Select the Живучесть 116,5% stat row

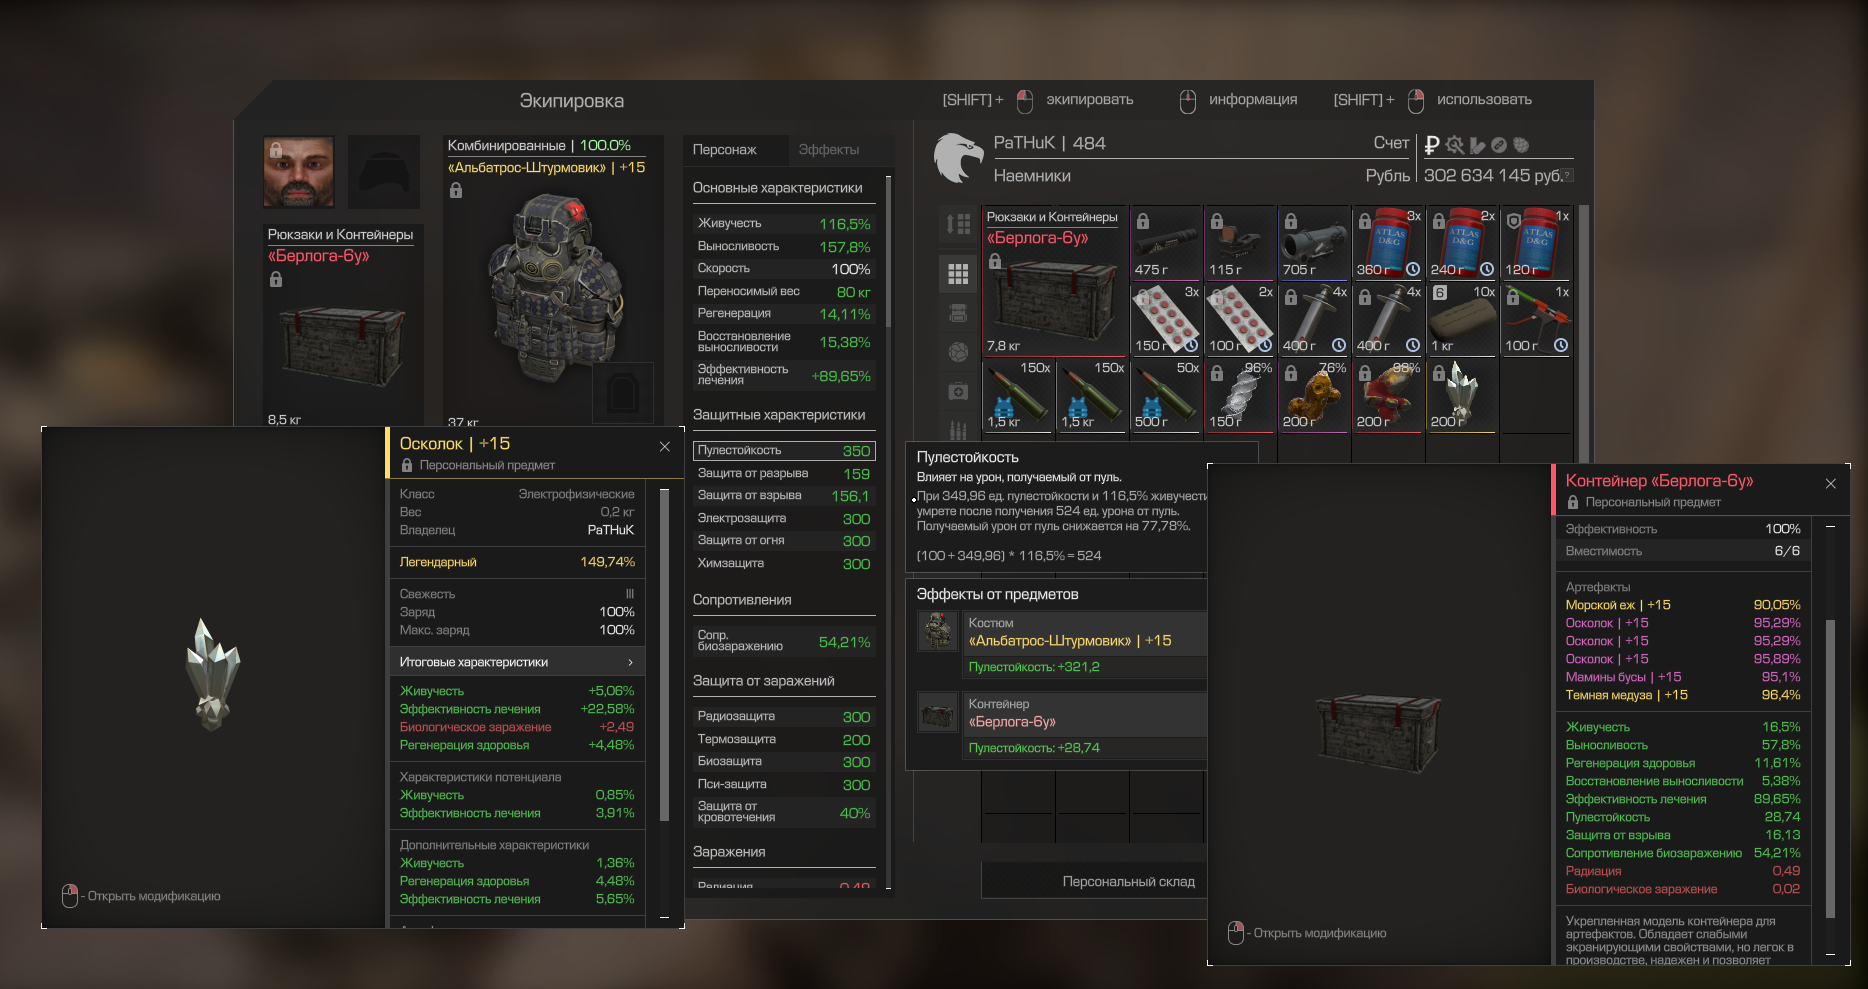(784, 224)
